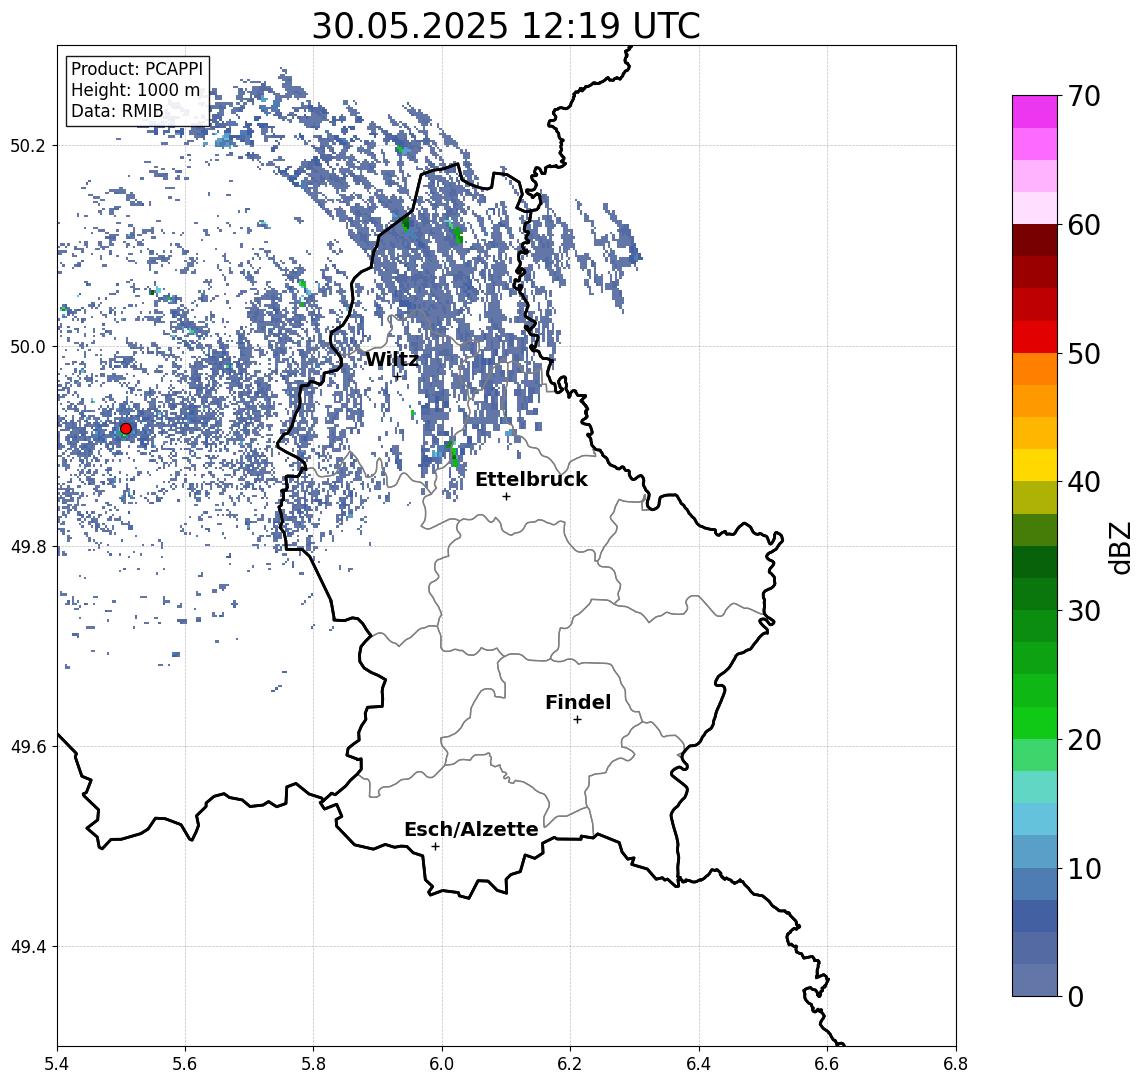Click the colorbar tick label 30
Image resolution: width=1145 pixels, height=1084 pixels.
(1084, 611)
